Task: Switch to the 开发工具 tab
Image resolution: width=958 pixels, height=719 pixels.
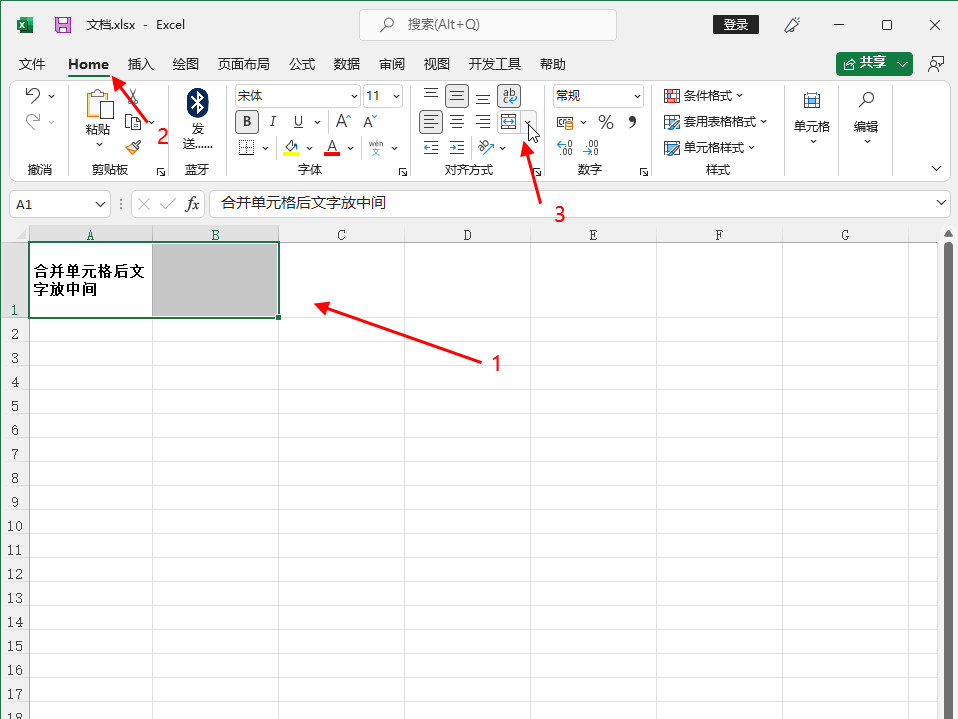Action: click(495, 64)
